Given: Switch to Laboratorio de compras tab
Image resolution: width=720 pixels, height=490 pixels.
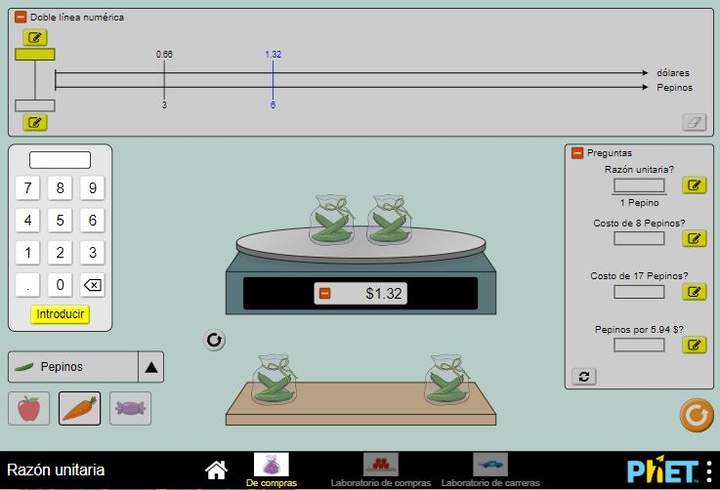Looking at the screenshot, I should click(380, 469).
